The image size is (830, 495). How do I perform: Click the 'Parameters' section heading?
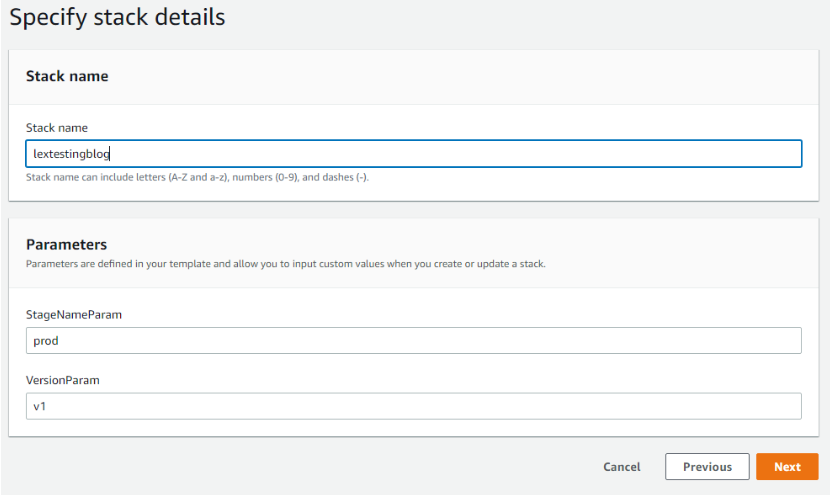point(66,244)
